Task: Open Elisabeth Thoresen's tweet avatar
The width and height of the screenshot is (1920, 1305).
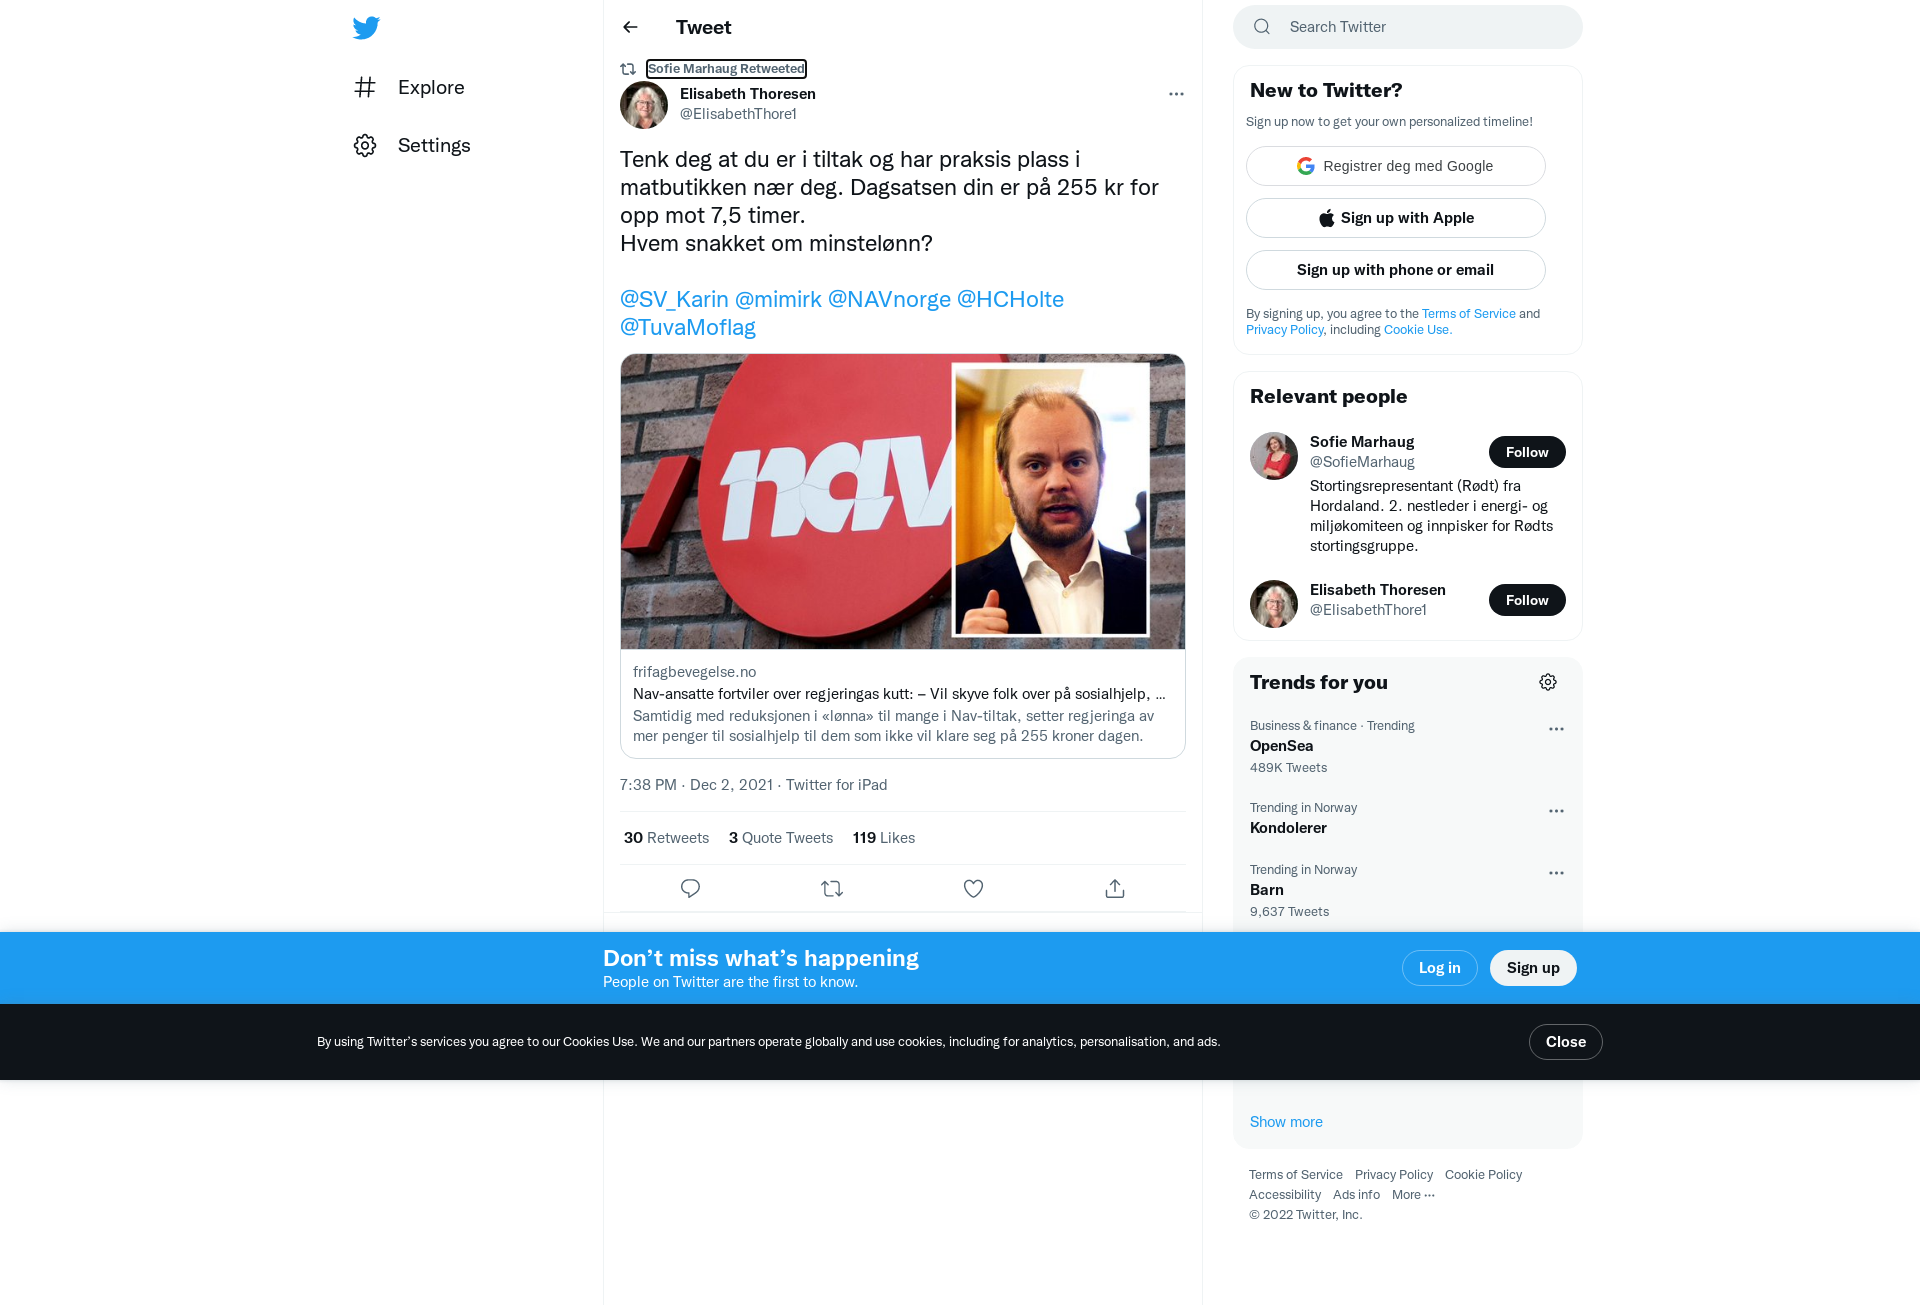Action: [x=644, y=105]
